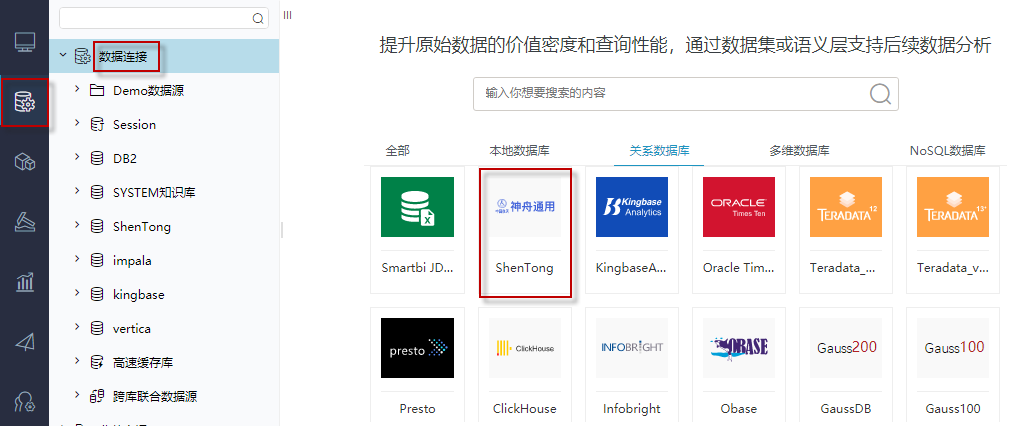Switch to the NoSQL数据库 tab
The width and height of the screenshot is (1014, 426).
(x=947, y=151)
